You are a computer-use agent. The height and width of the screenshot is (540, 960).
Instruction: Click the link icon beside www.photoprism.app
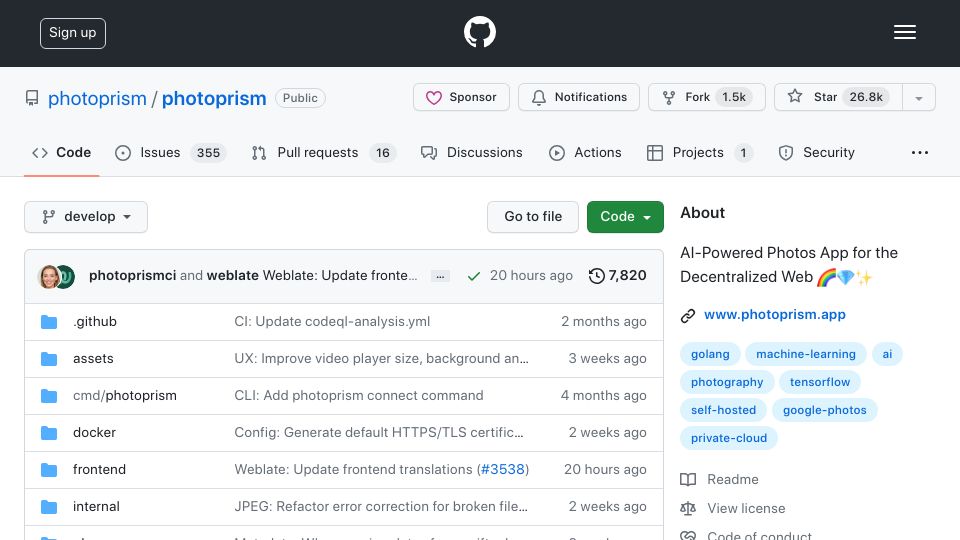pyautogui.click(x=688, y=315)
